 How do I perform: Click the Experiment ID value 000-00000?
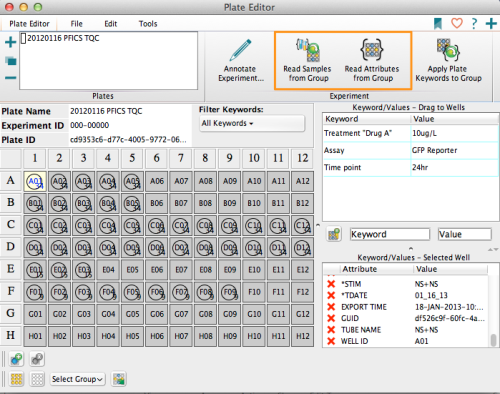(x=89, y=126)
